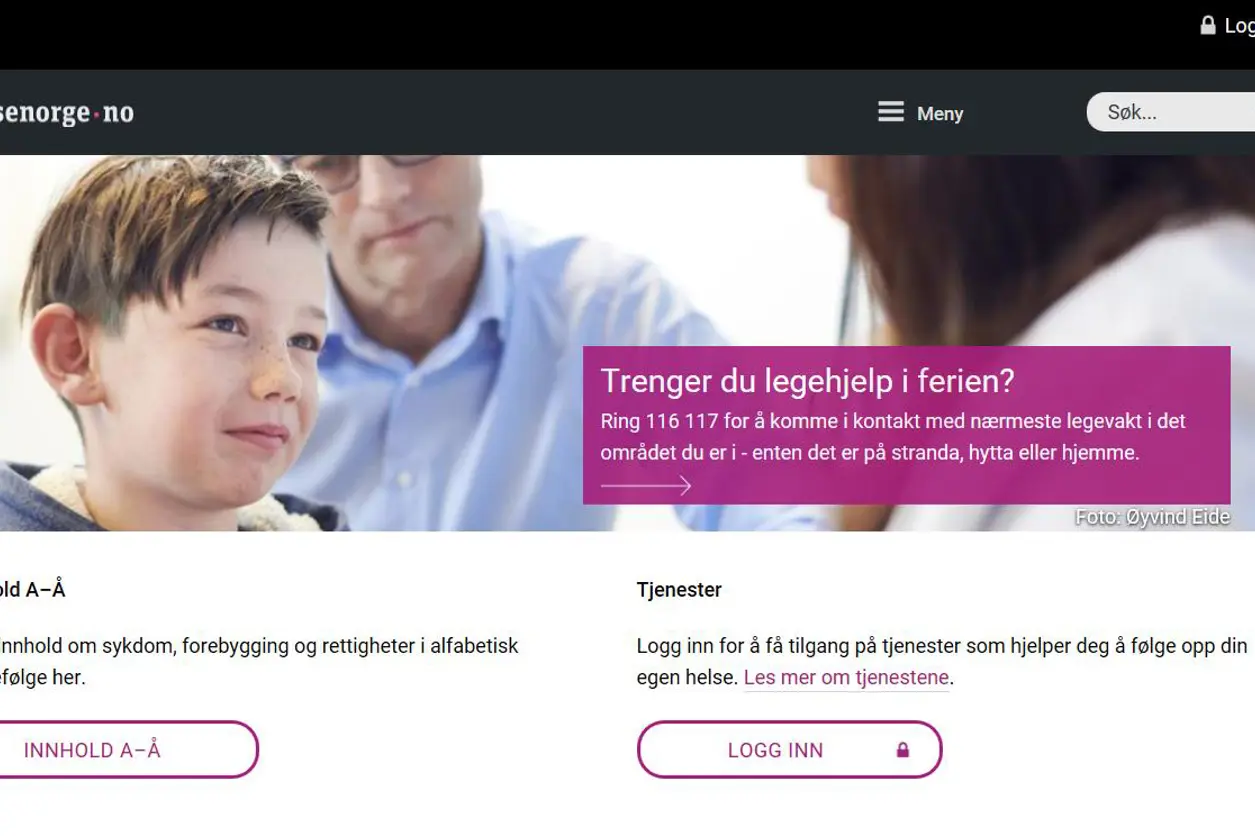This screenshot has height=836, width=1255.
Task: Go to the helsenorge.no logo home link
Action: pyautogui.click(x=67, y=113)
